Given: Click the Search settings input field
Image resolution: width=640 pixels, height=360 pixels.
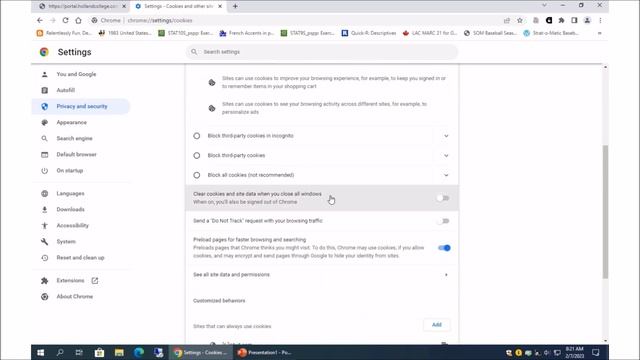Looking at the screenshot, I should tap(322, 52).
